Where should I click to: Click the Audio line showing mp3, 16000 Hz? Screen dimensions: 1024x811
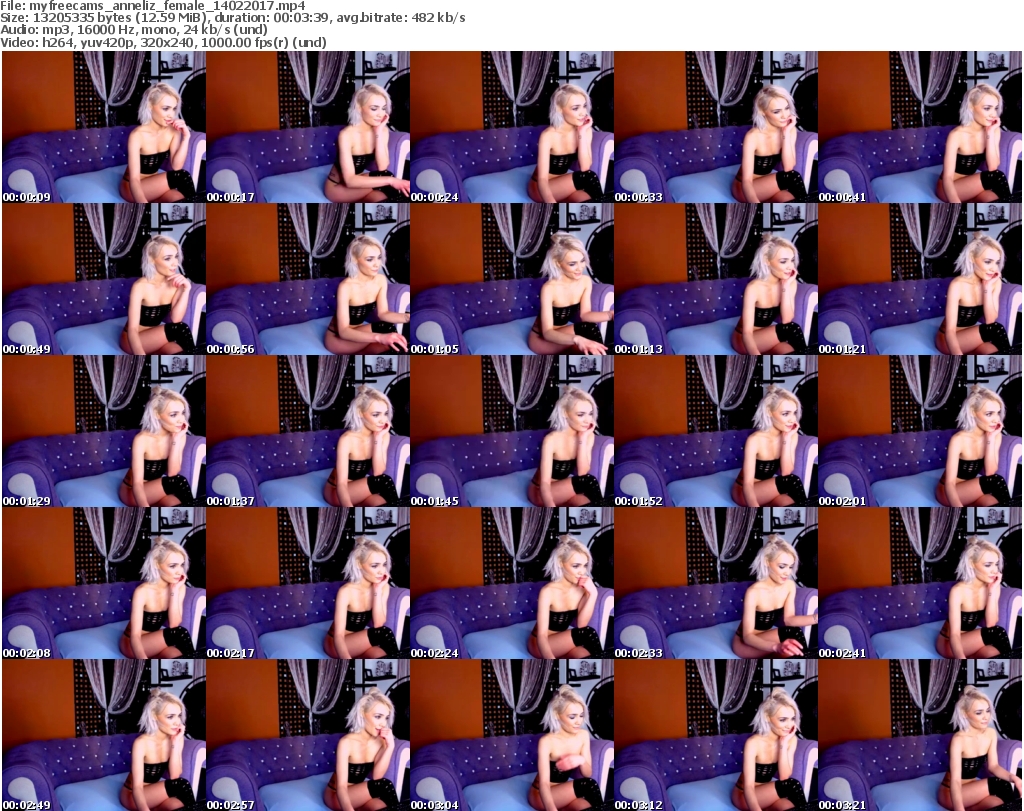134,30
